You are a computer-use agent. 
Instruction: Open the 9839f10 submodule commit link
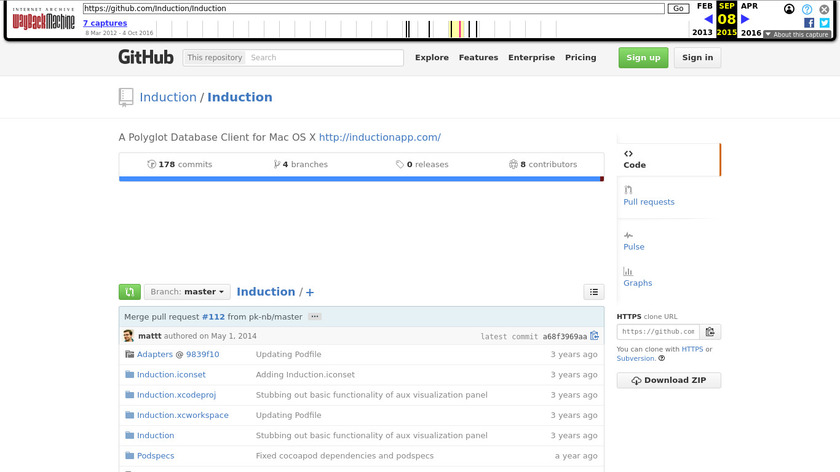point(202,354)
